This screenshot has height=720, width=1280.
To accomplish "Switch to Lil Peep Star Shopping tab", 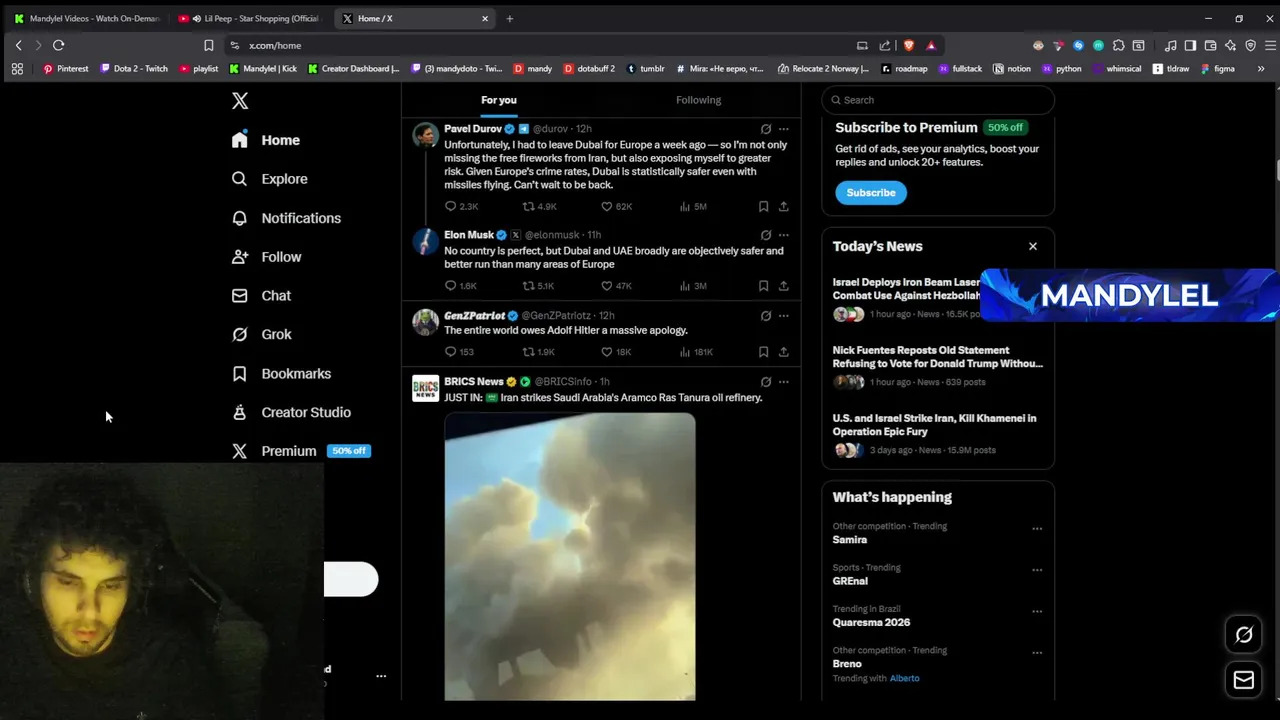I will [x=248, y=18].
